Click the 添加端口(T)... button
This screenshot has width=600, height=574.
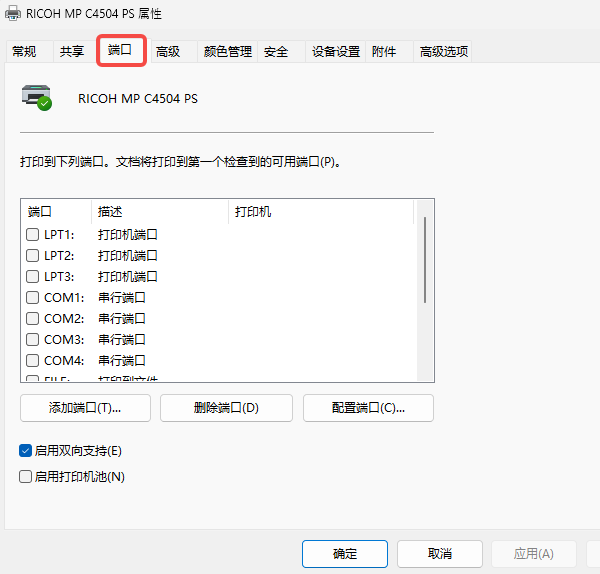coord(85,408)
